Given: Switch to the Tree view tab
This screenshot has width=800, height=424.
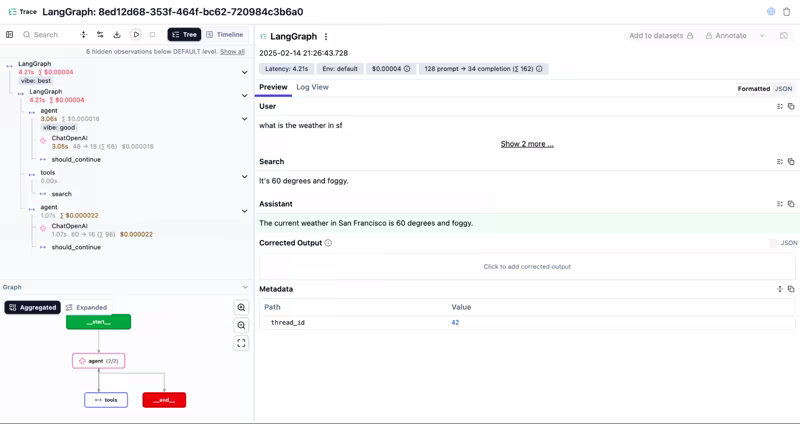Looking at the screenshot, I should point(184,35).
